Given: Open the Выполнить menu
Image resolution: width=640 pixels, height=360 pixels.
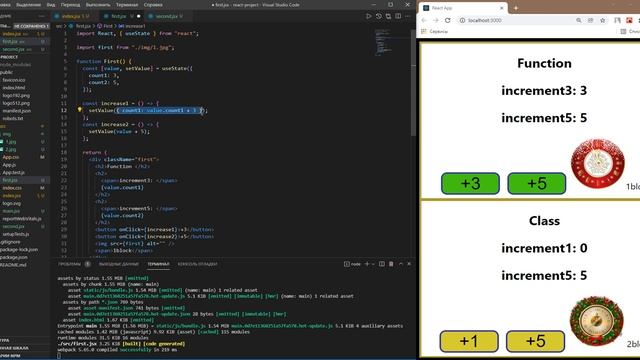Looking at the screenshot, I should [98, 5].
